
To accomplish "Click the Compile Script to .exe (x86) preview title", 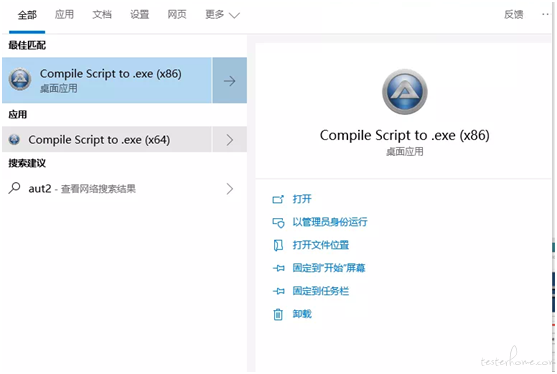I will [405, 135].
